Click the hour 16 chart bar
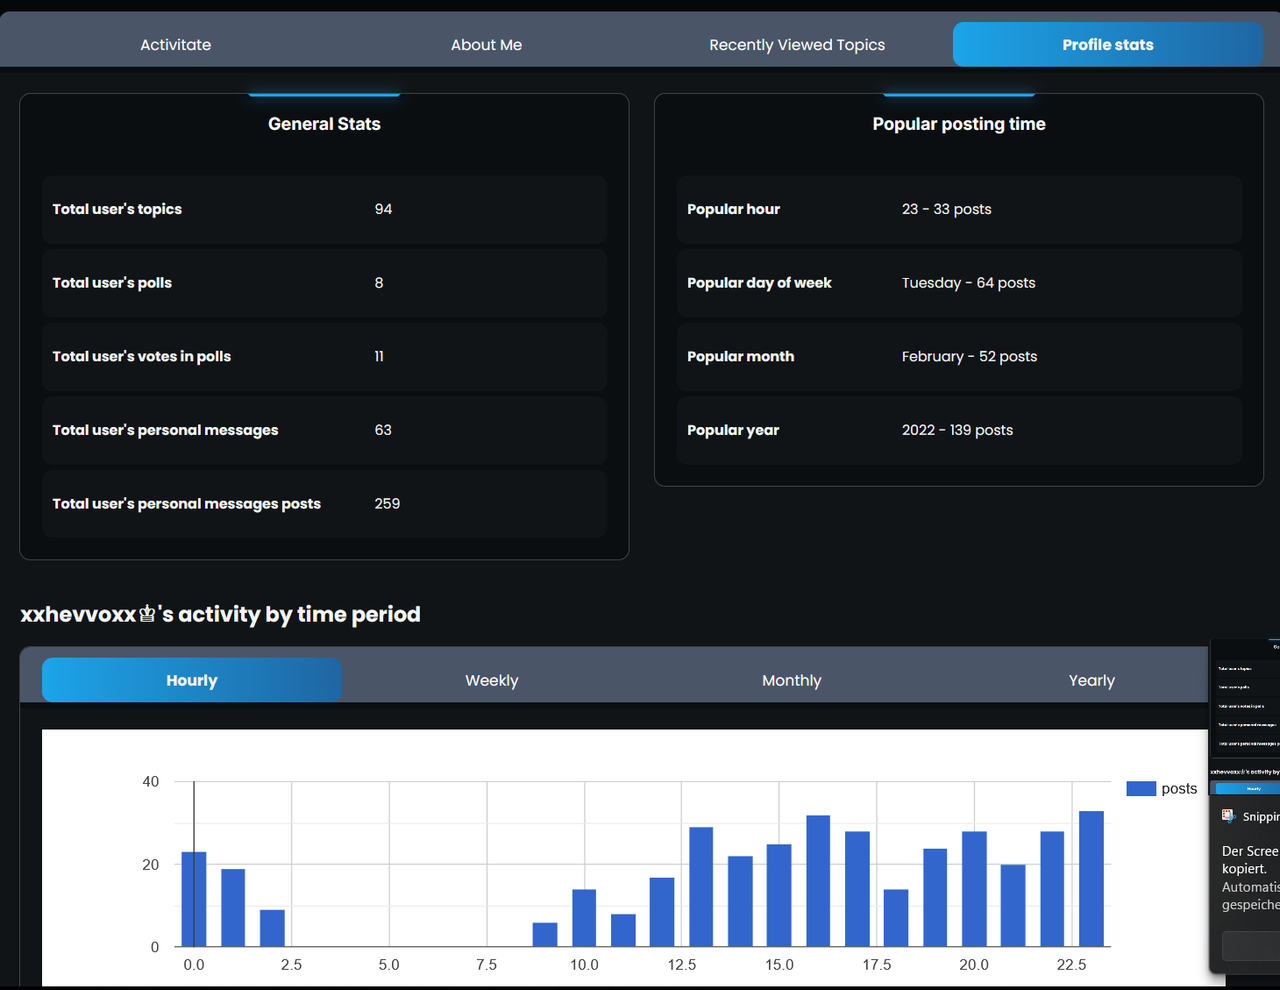The width and height of the screenshot is (1280, 990). click(x=818, y=881)
